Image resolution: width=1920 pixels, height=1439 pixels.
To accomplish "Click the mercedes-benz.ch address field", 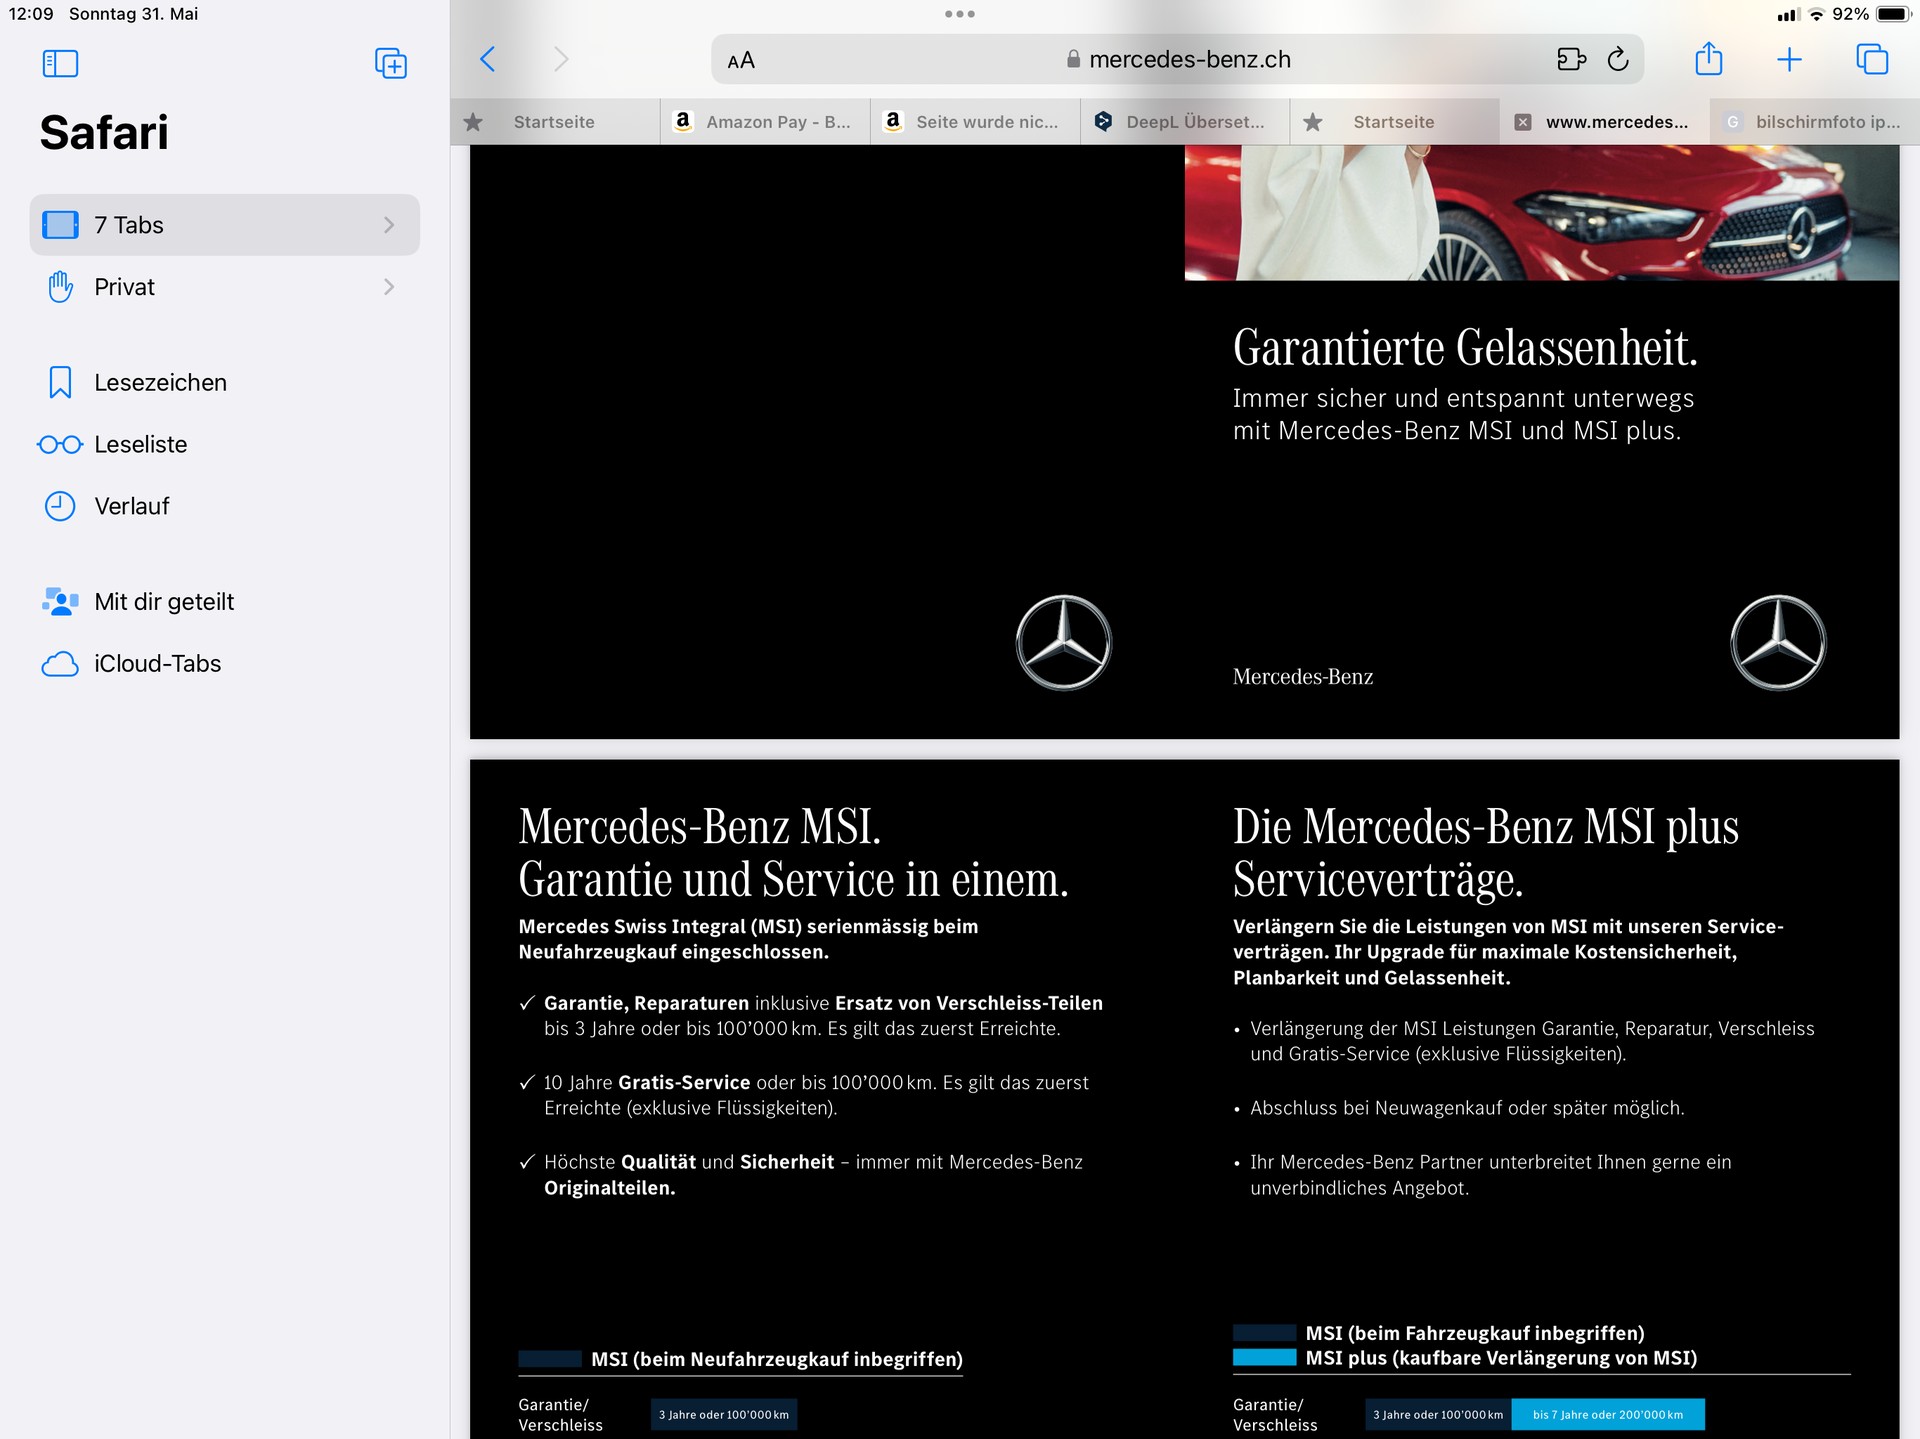I will 1178,59.
